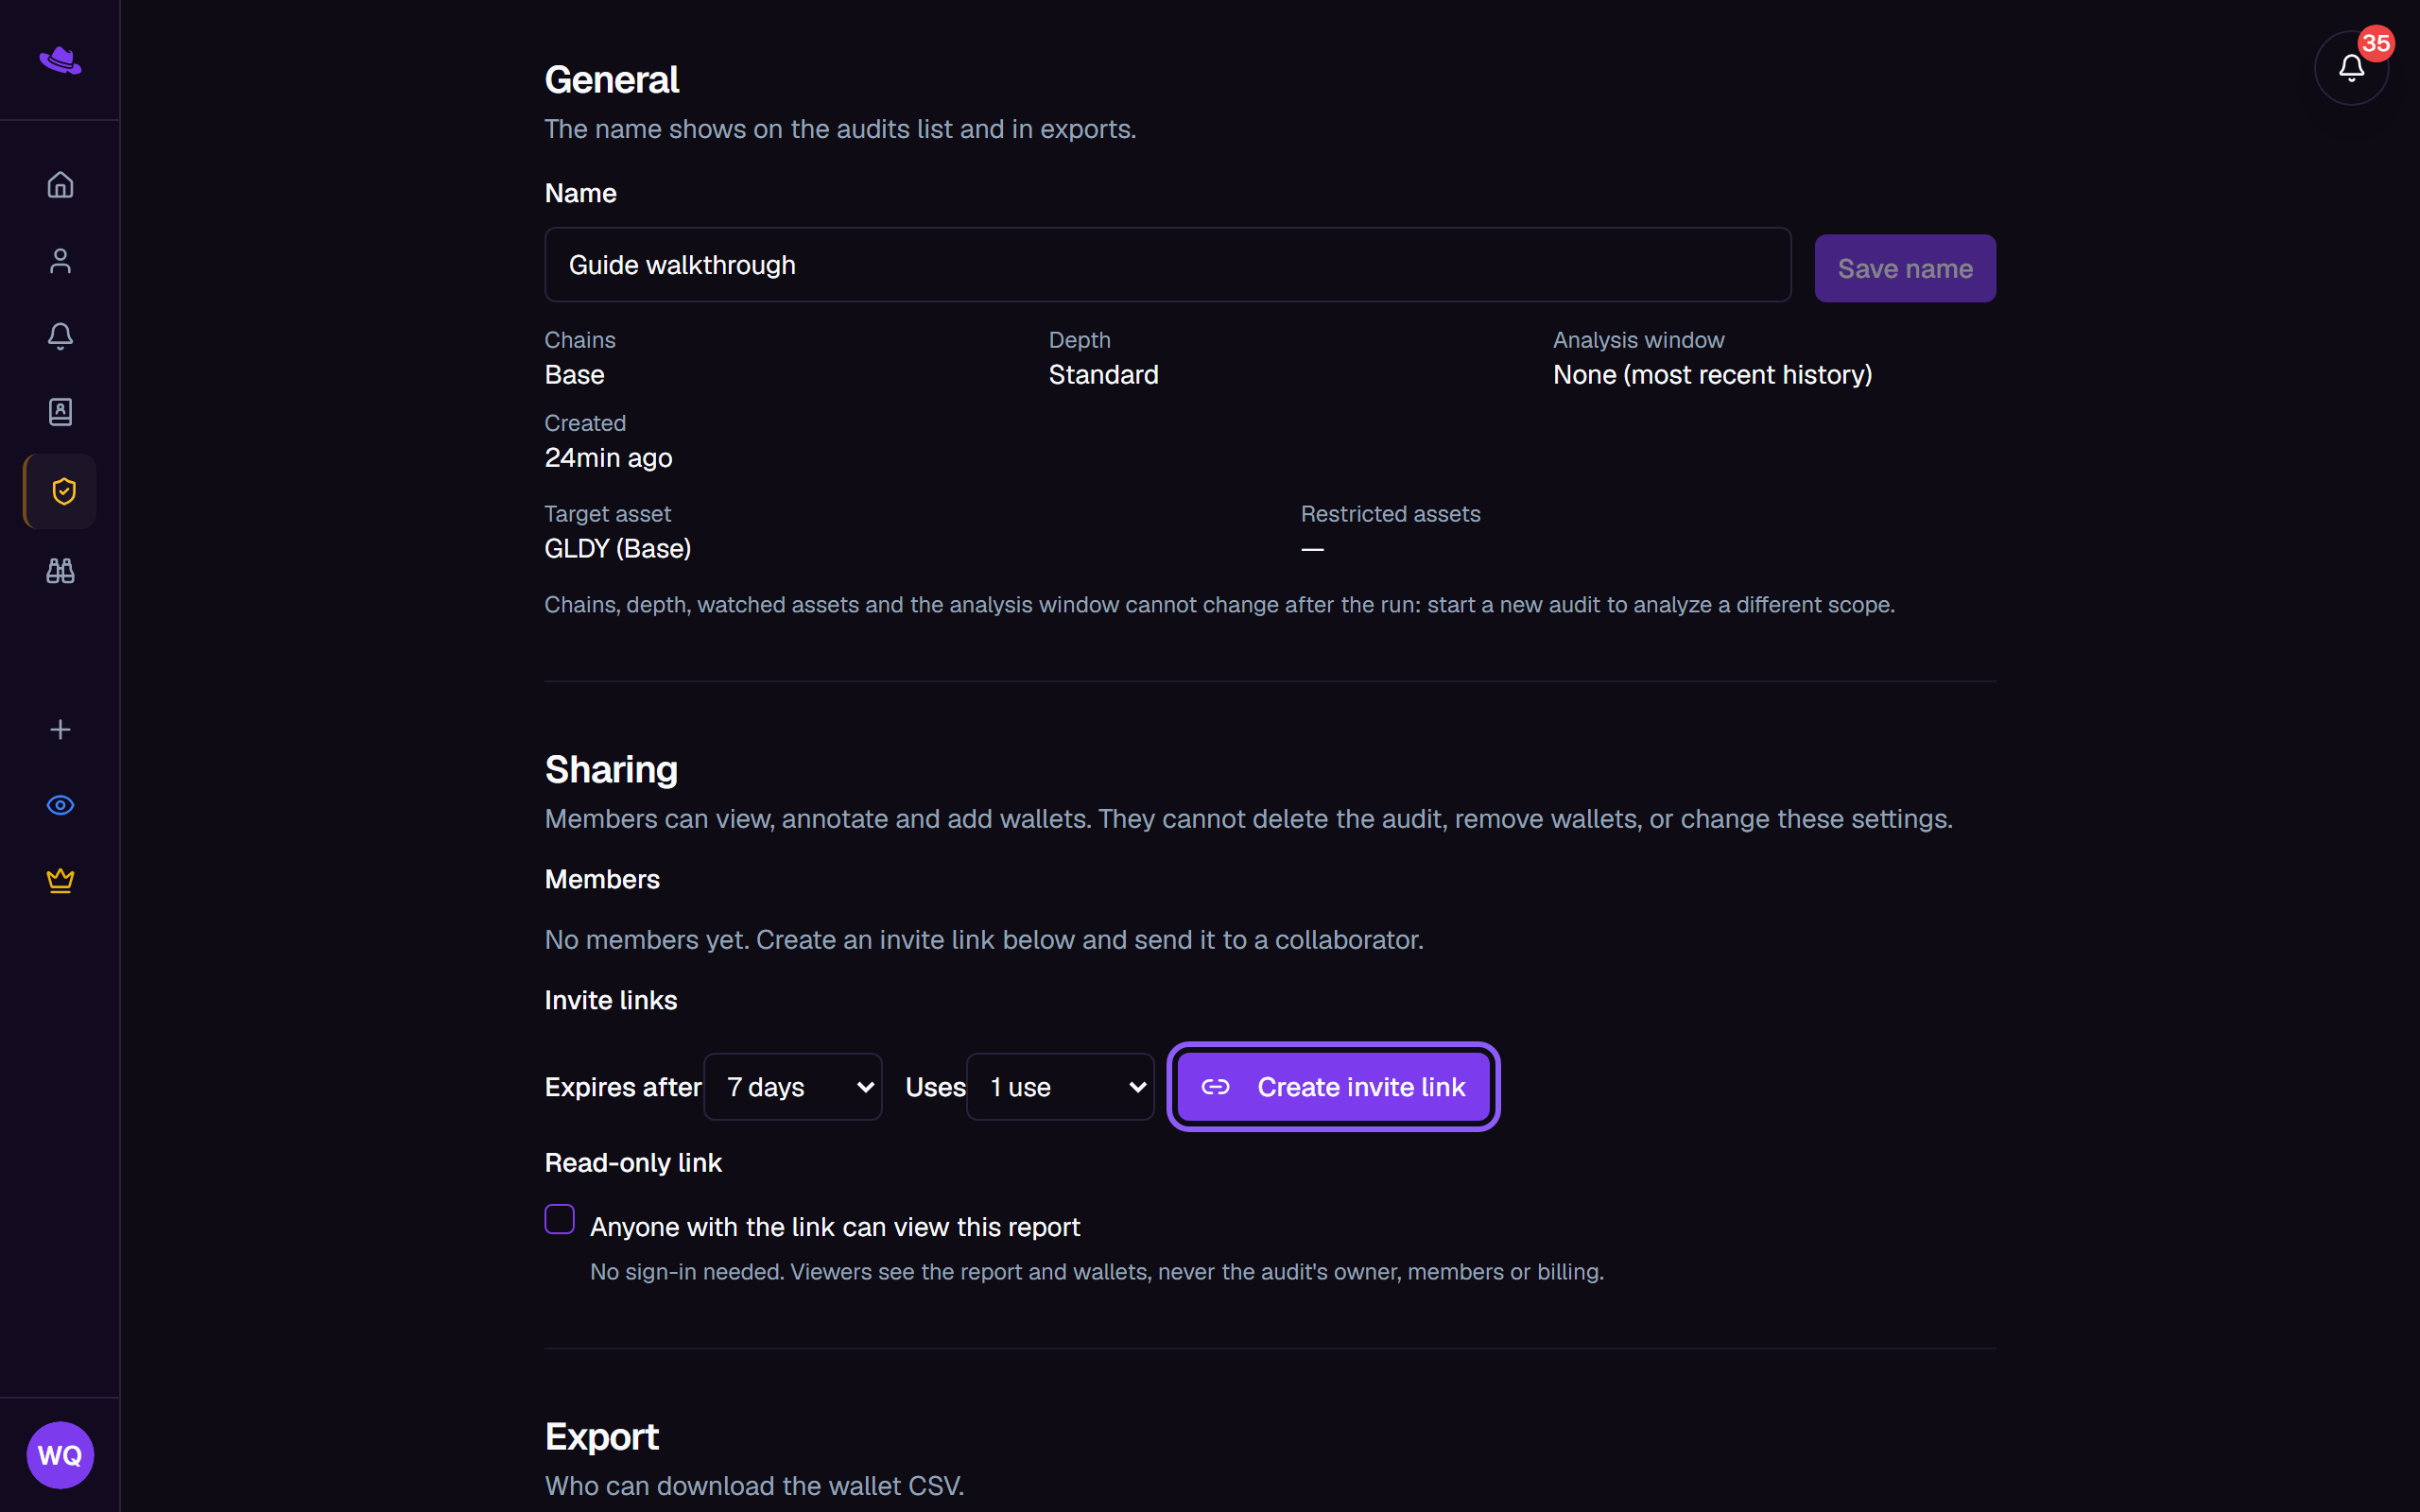Click 'Anyone with the link can view this report' label
The height and width of the screenshot is (1512, 2420).
pyautogui.click(x=835, y=1227)
